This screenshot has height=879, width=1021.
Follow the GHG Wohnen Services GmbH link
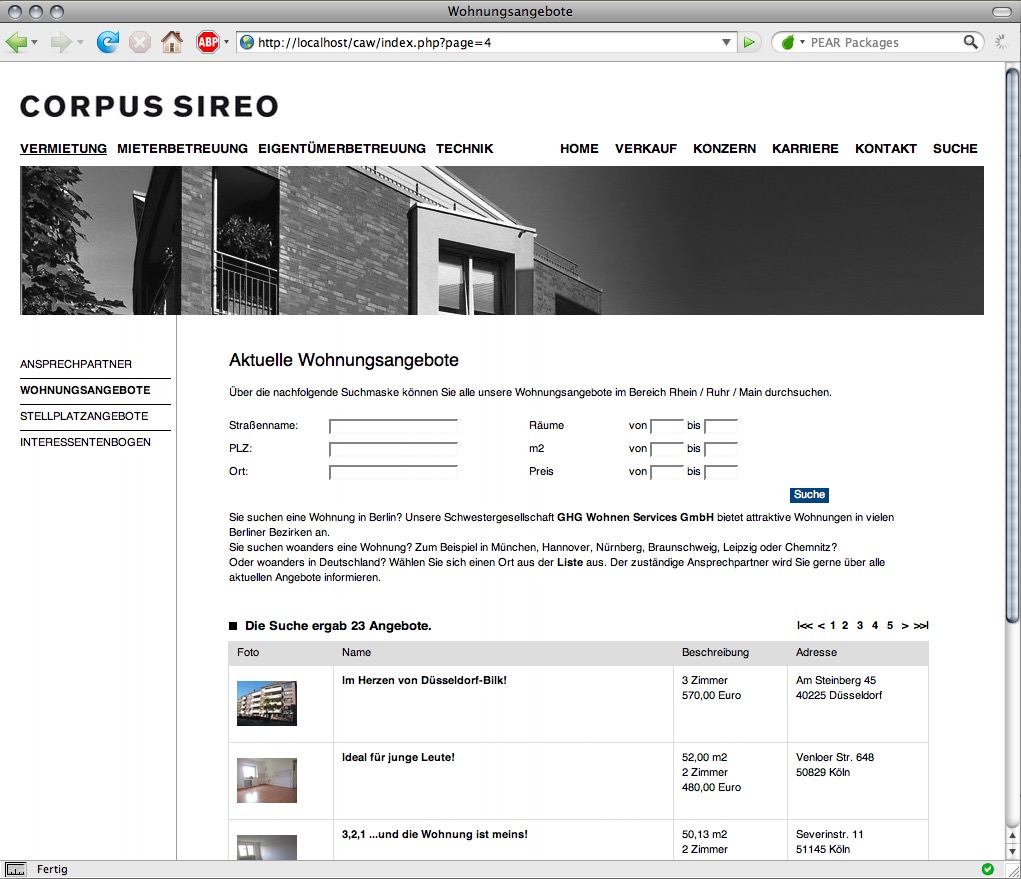(635, 518)
